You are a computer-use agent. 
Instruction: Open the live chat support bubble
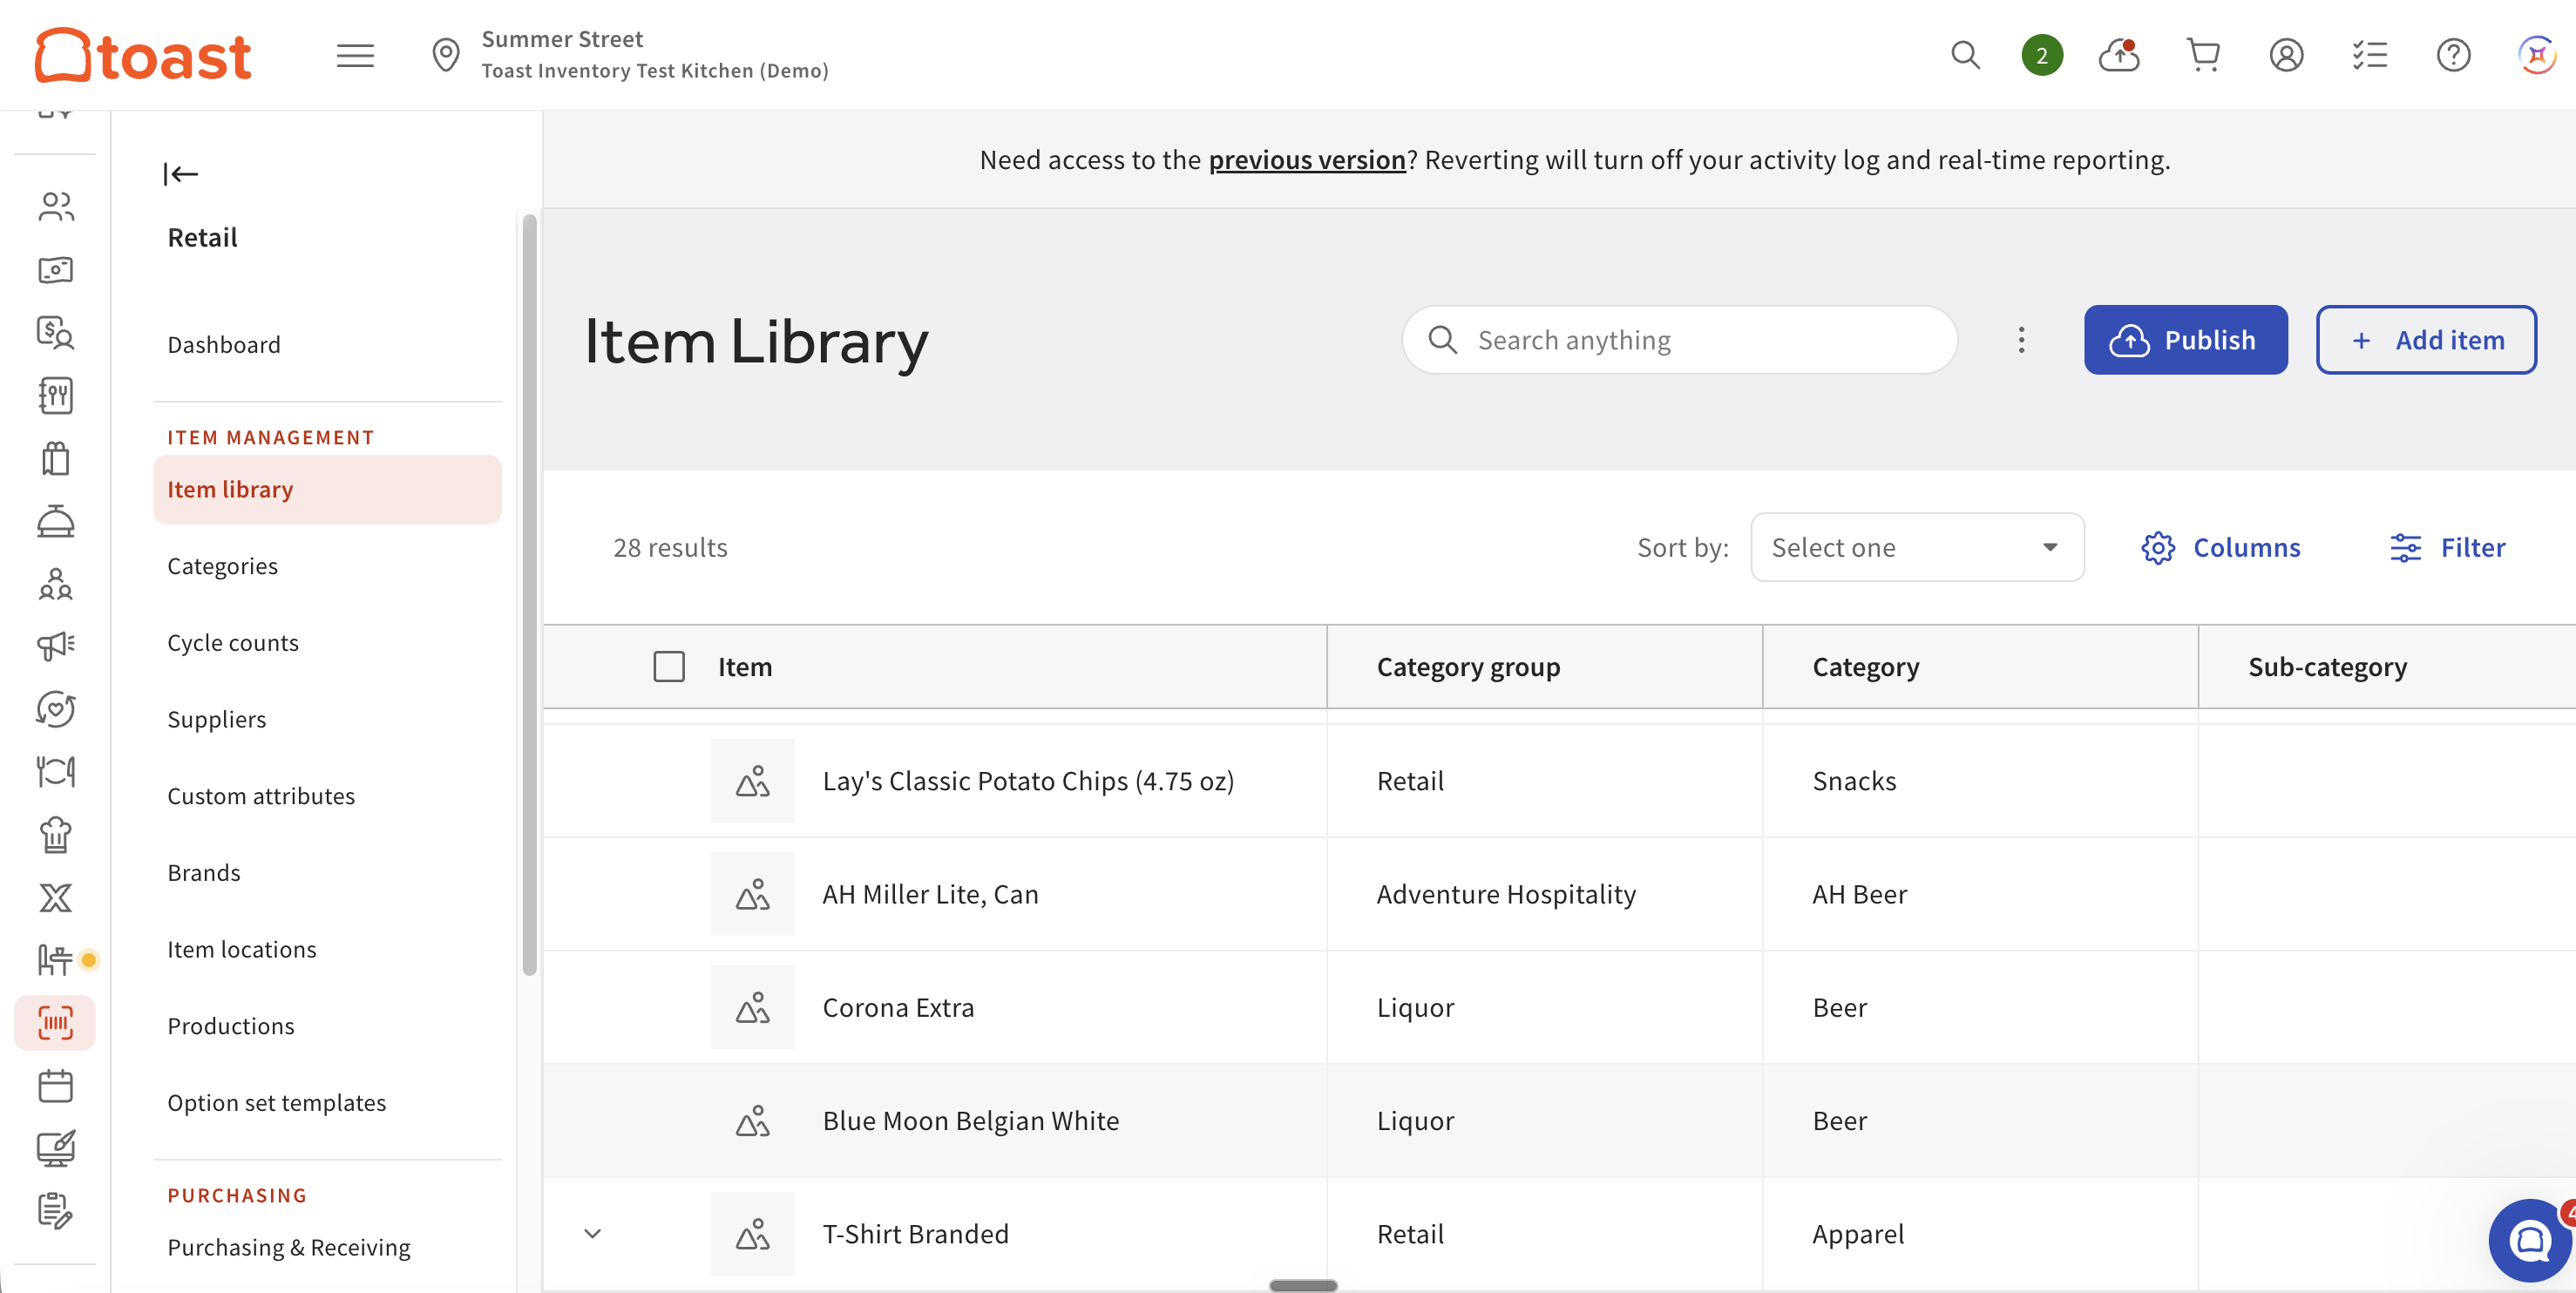(2530, 1240)
